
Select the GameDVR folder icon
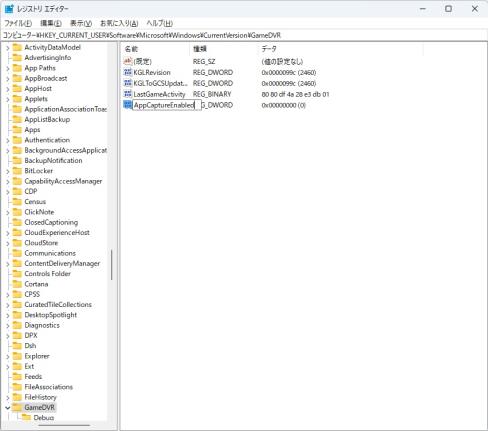pyautogui.click(x=17, y=407)
